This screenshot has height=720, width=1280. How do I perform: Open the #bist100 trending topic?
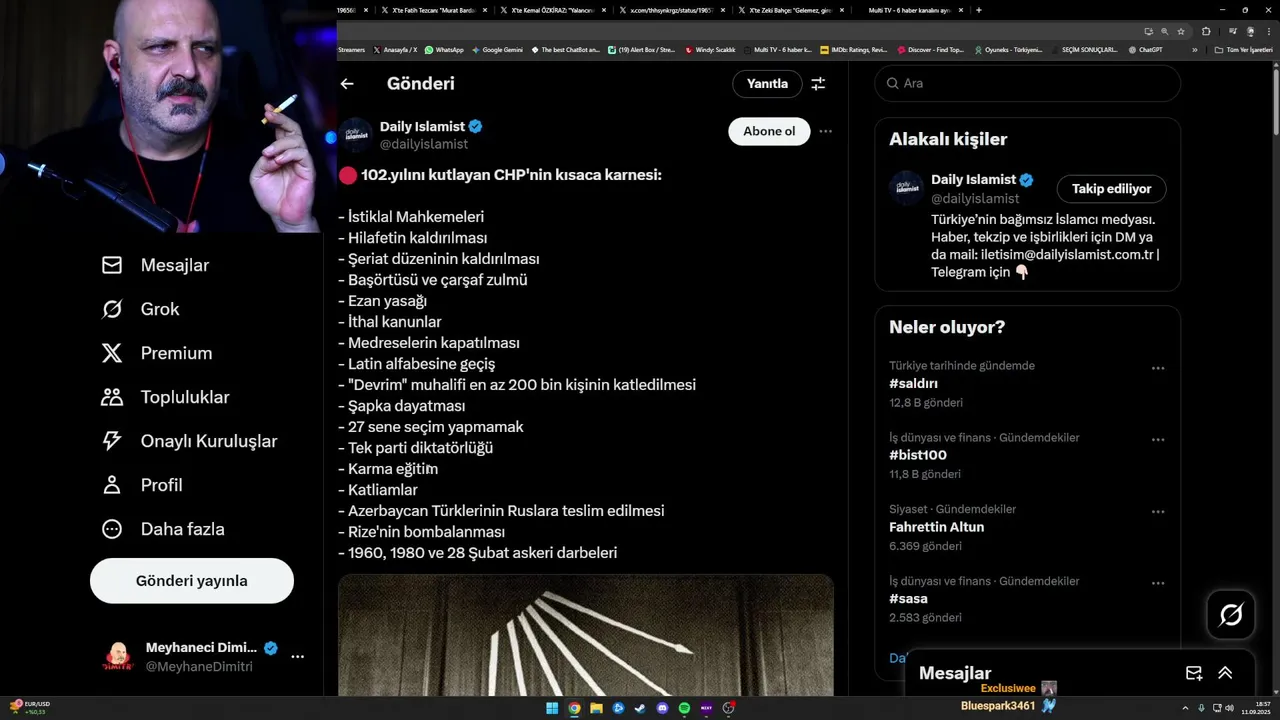coord(918,455)
